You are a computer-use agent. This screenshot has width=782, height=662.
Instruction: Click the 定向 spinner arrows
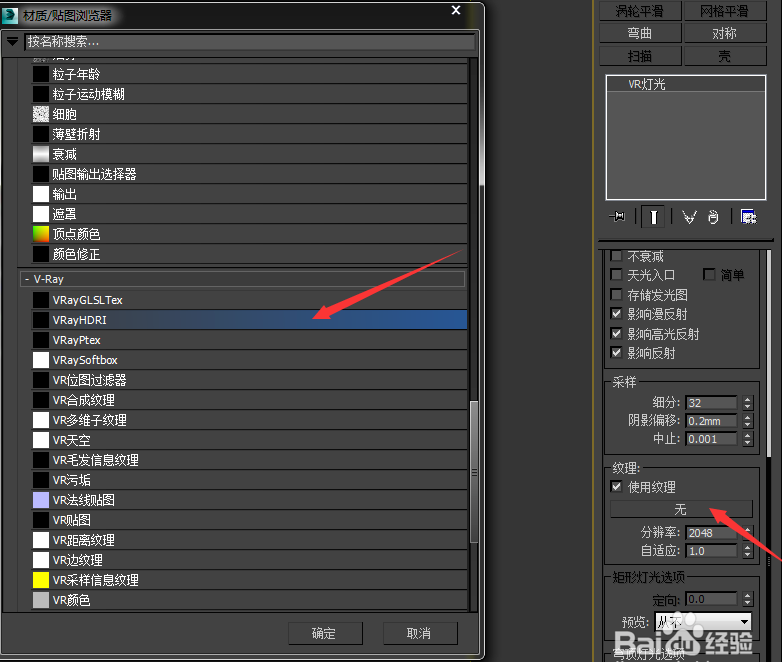point(747,599)
